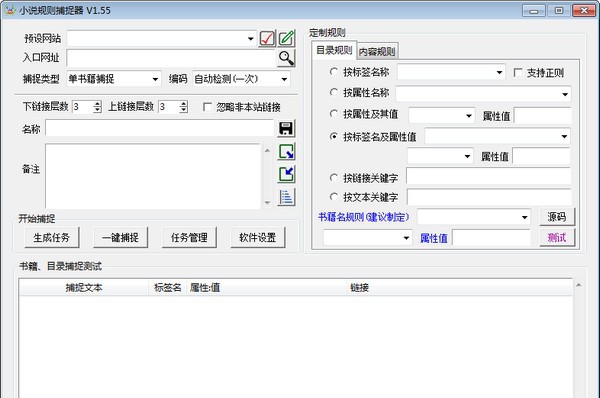The height and width of the screenshot is (398, 600).
Task: Increase 上链接层数 with up arrow
Action: pos(184,104)
